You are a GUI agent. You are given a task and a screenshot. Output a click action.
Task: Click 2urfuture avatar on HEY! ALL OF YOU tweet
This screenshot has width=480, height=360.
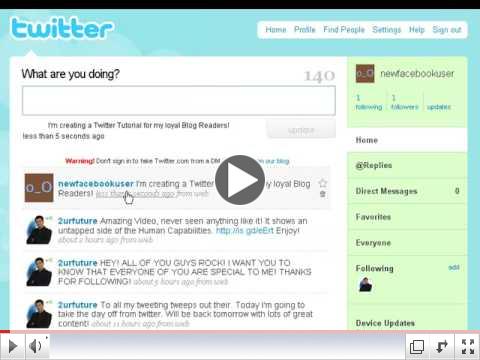point(39,272)
